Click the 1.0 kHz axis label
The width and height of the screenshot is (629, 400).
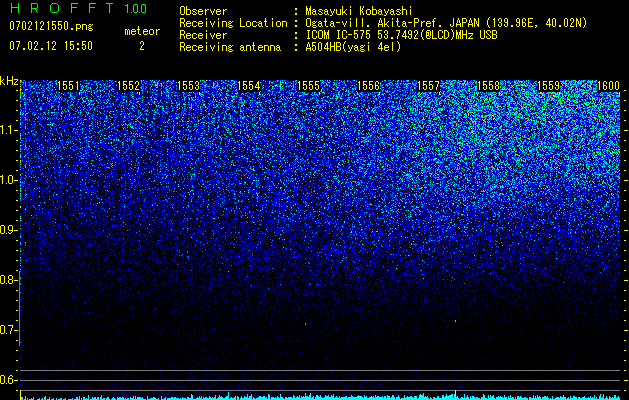(x=8, y=180)
